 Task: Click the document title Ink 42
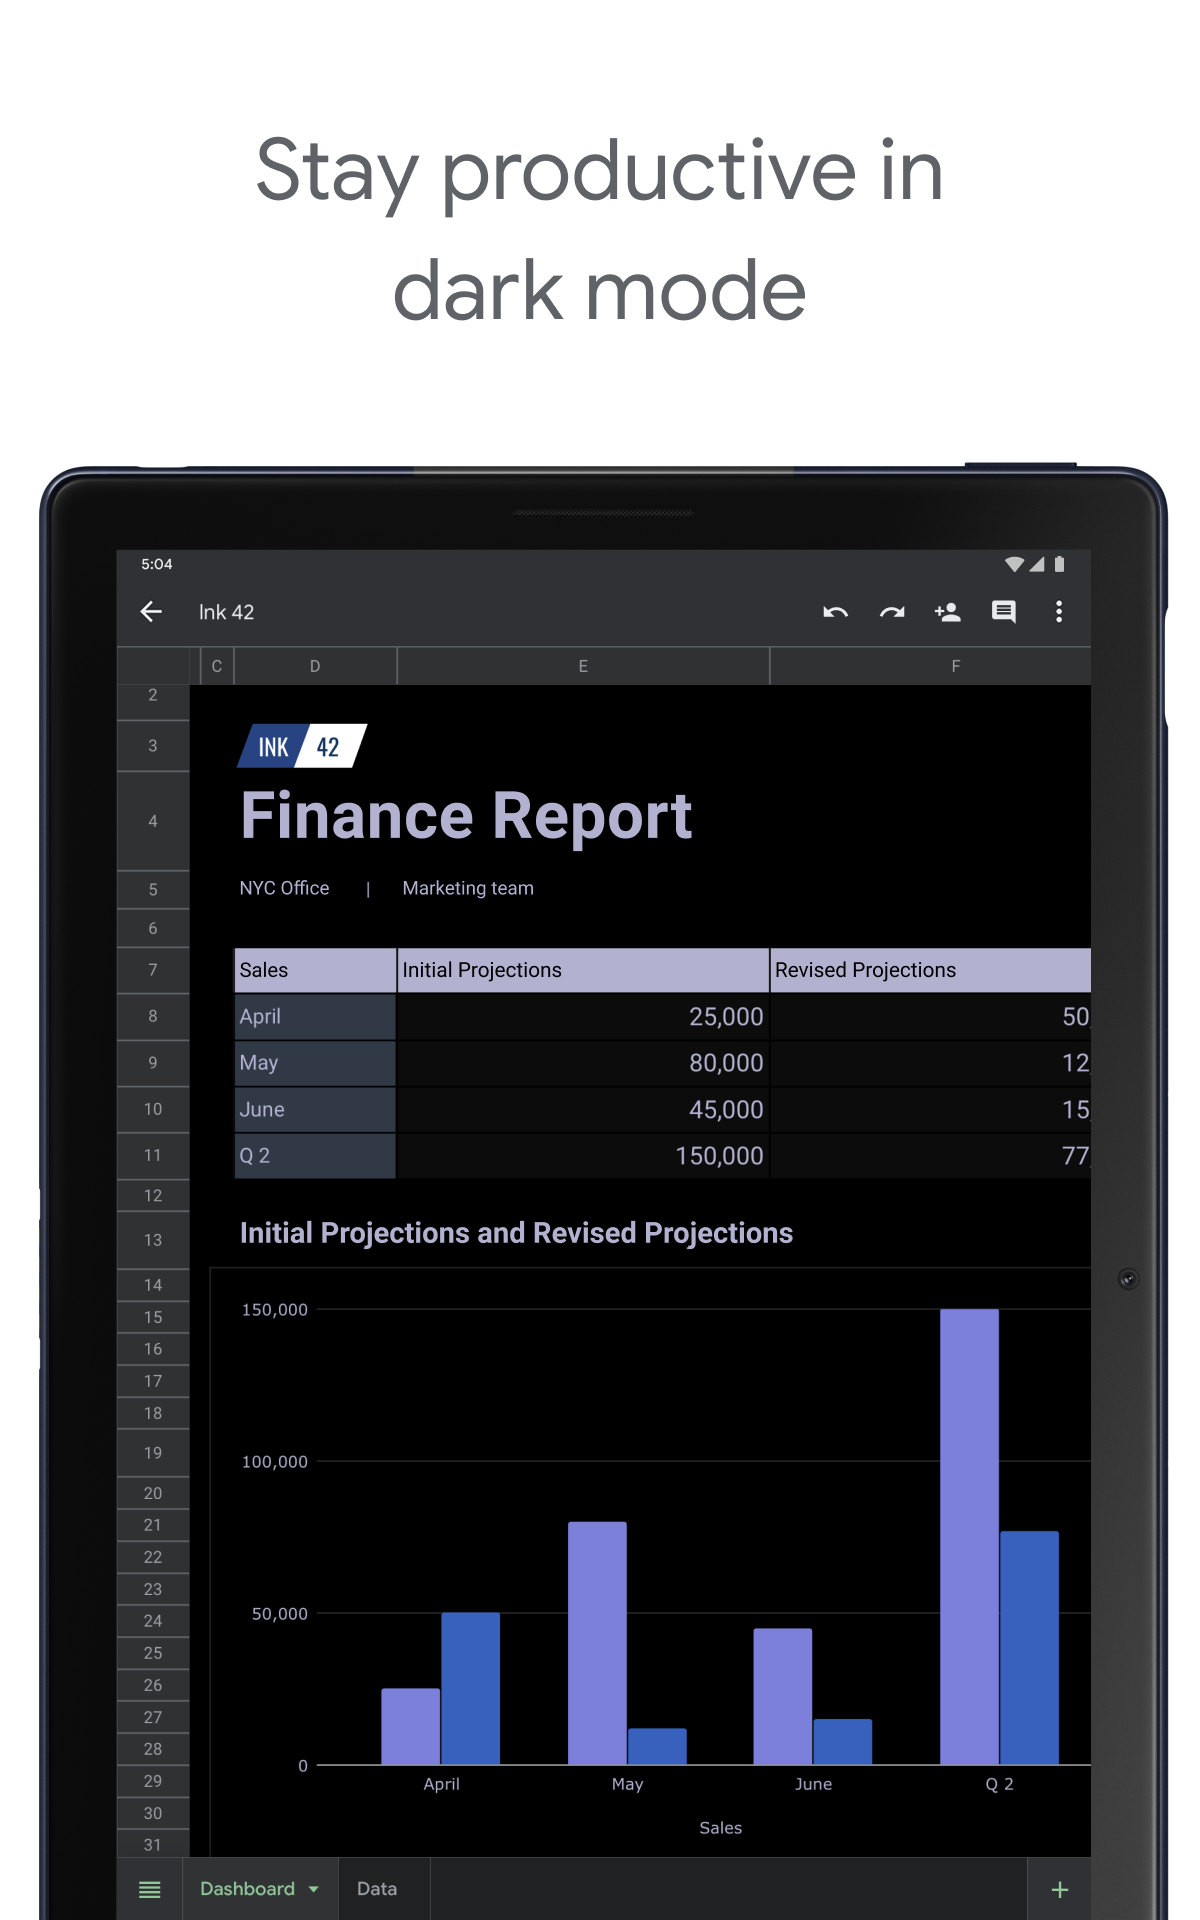click(x=226, y=612)
